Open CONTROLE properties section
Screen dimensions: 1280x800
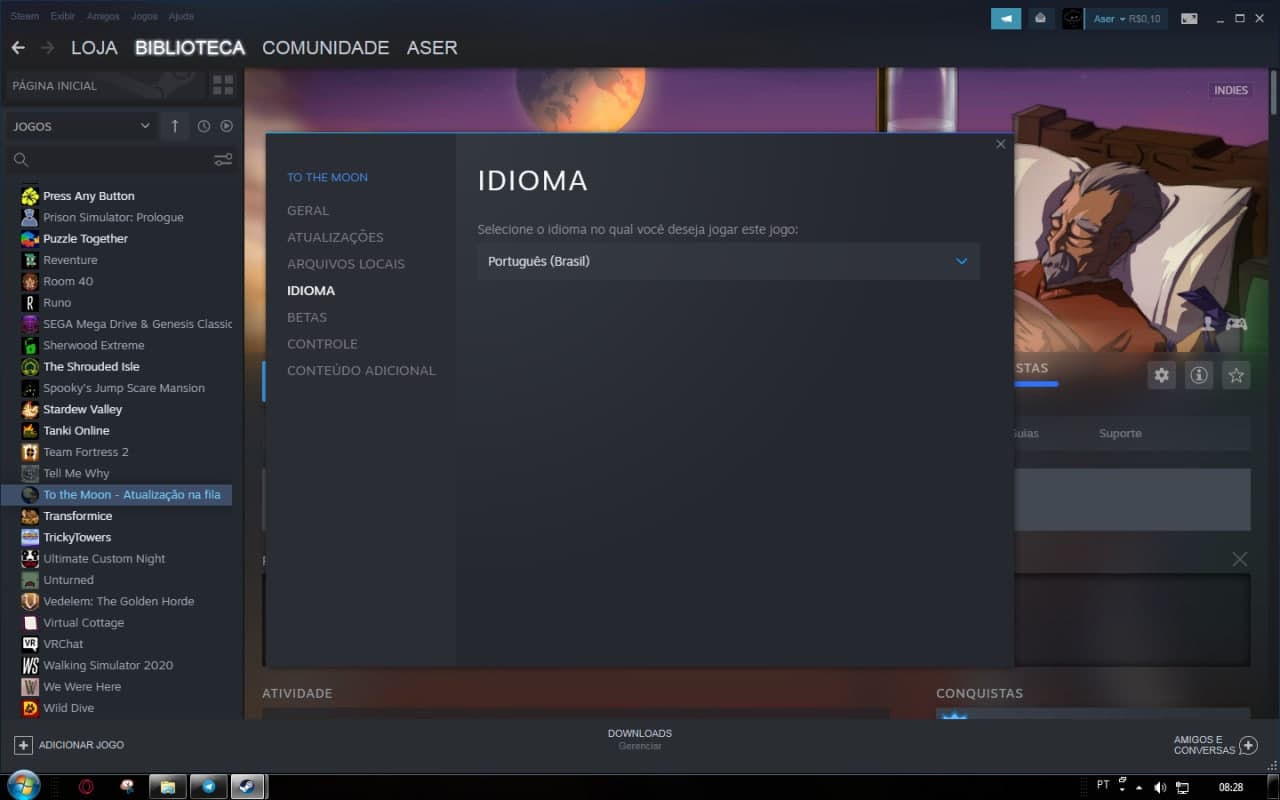(x=322, y=344)
